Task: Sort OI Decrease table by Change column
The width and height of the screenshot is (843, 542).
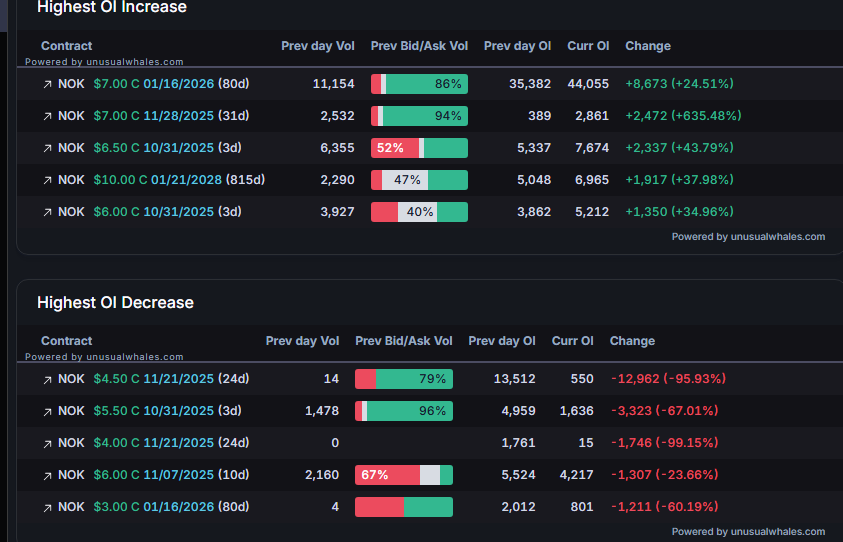Action: click(632, 341)
